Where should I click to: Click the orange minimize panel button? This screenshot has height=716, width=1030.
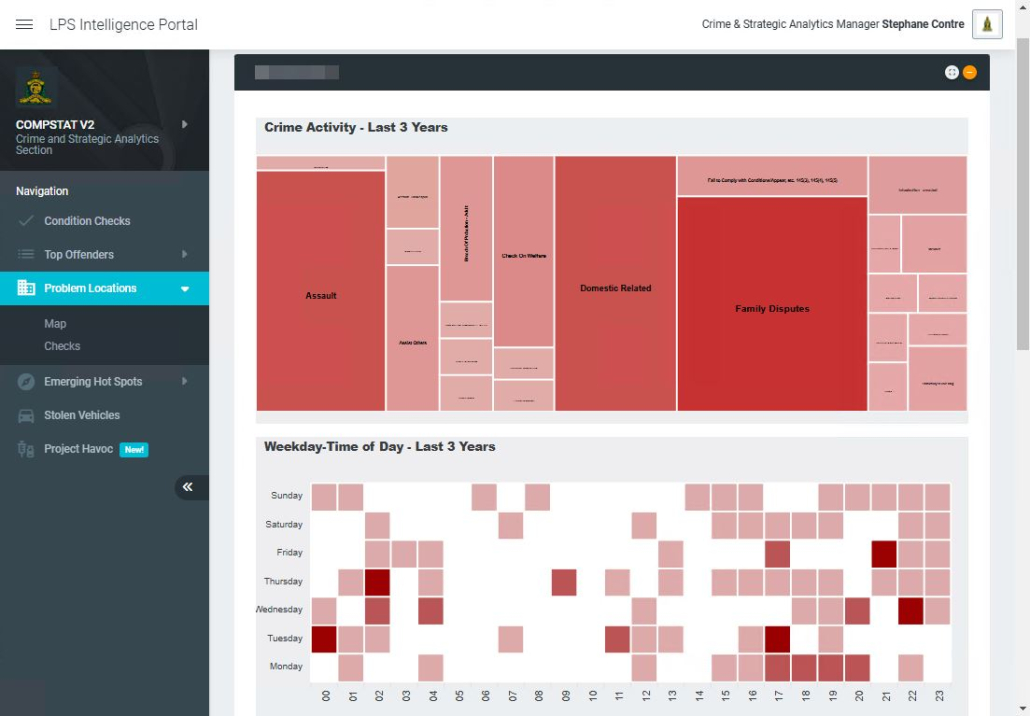(969, 72)
